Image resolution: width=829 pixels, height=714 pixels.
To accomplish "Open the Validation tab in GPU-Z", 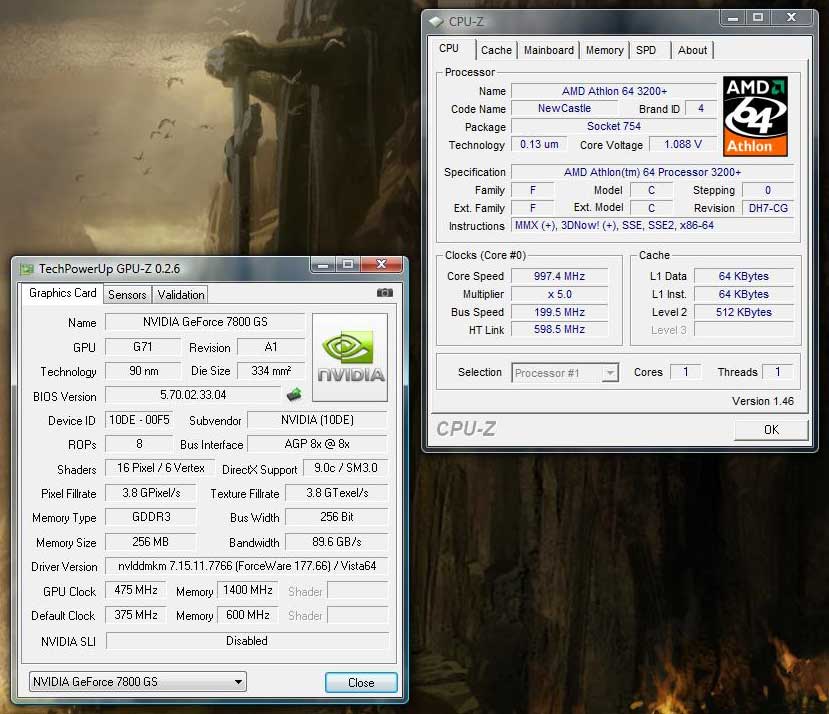I will click(181, 295).
